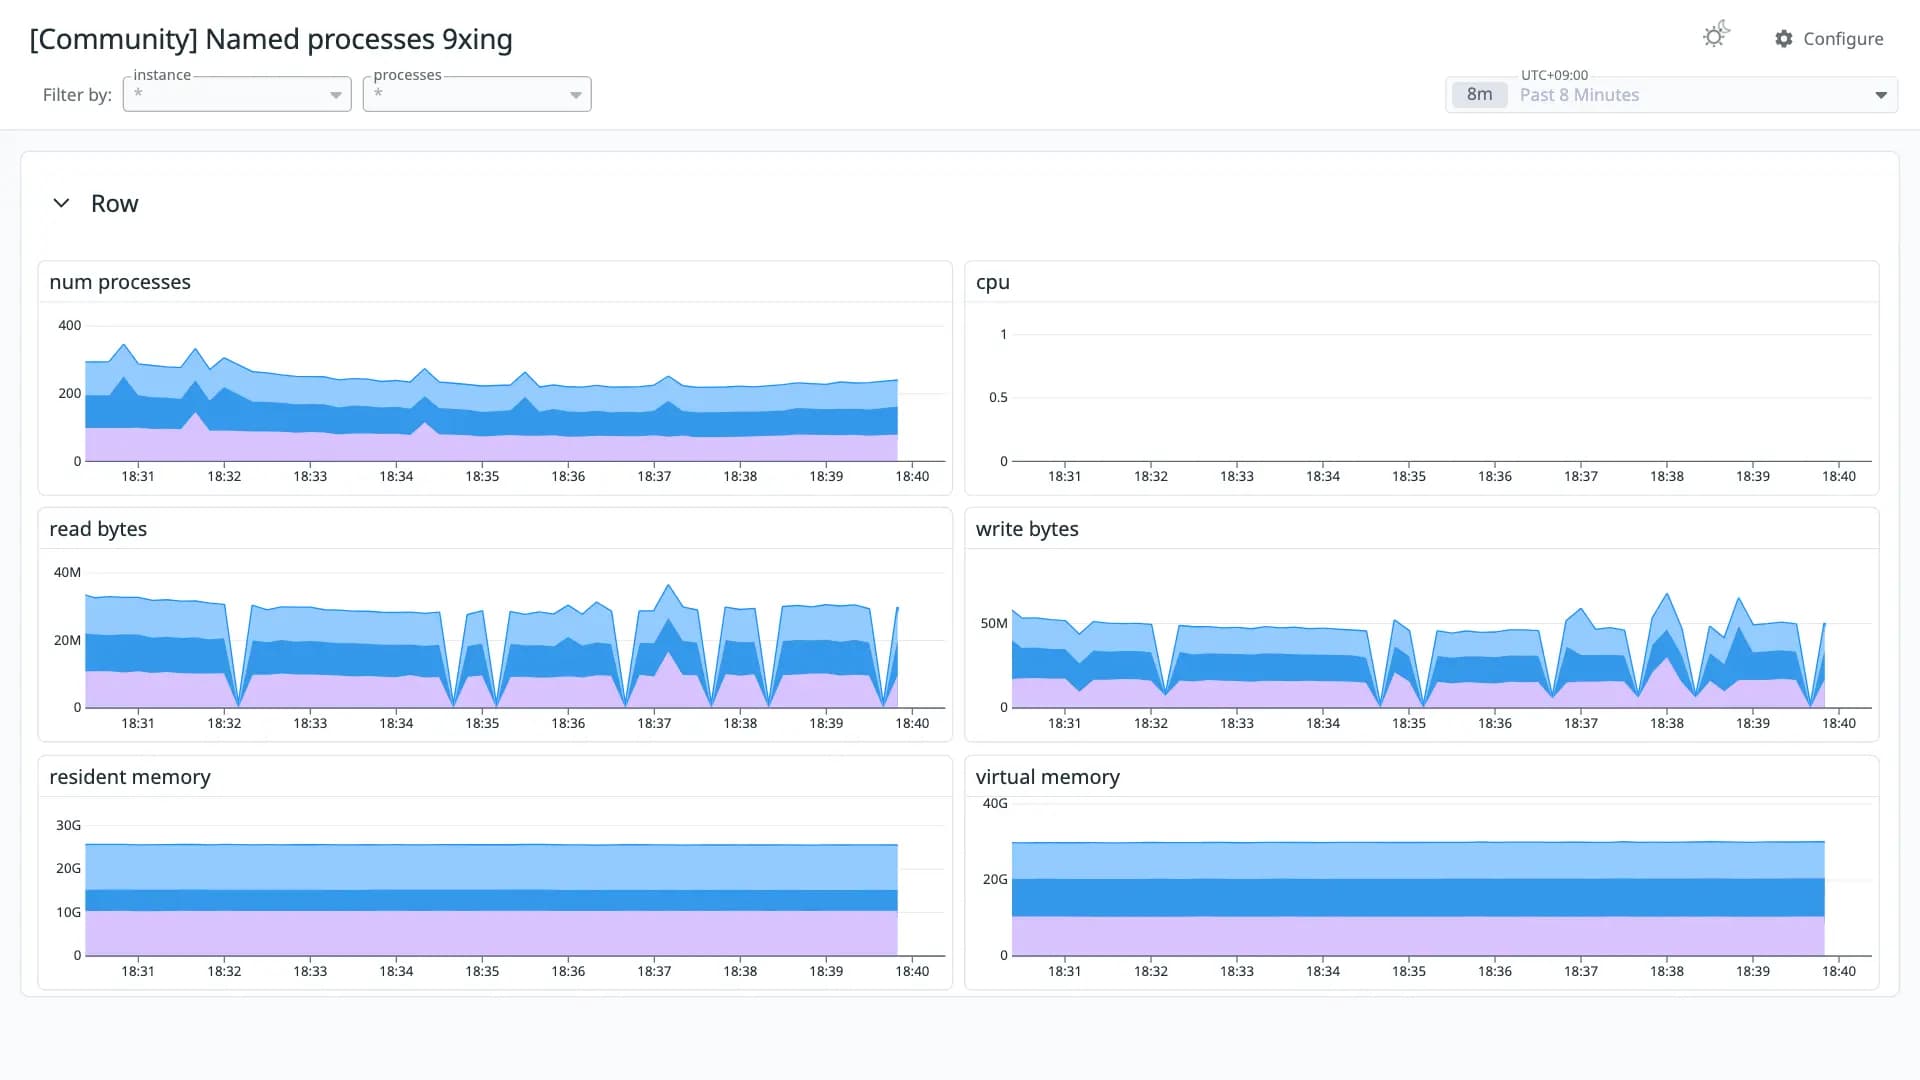Click the write bytes panel title
Image resolution: width=1920 pixels, height=1080 pixels.
point(1027,529)
